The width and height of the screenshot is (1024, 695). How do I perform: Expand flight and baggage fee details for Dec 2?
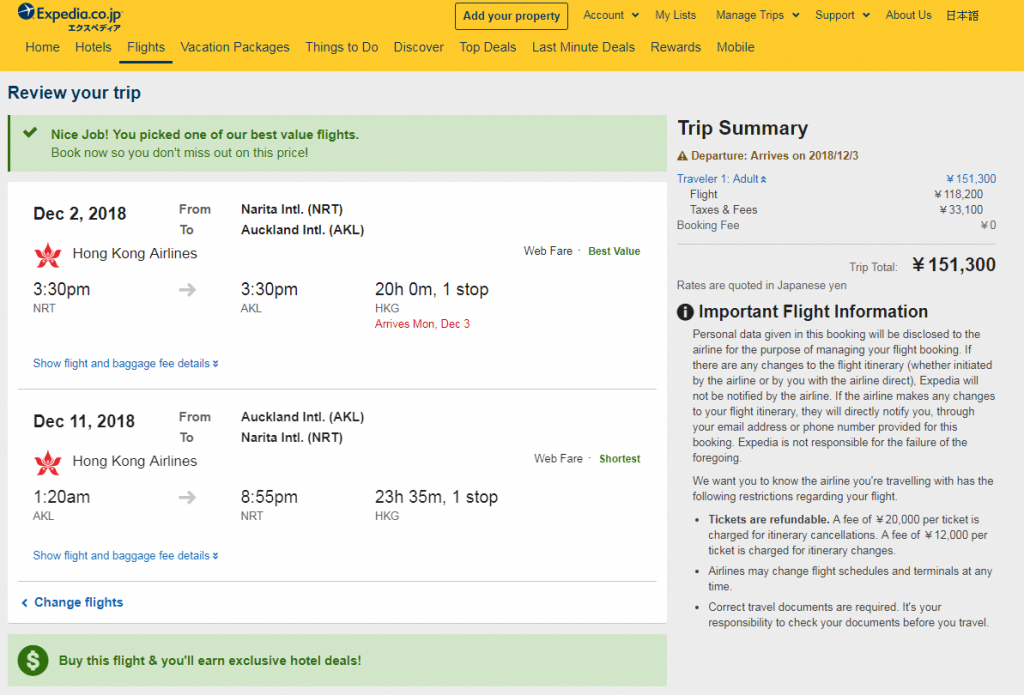pyautogui.click(x=125, y=363)
